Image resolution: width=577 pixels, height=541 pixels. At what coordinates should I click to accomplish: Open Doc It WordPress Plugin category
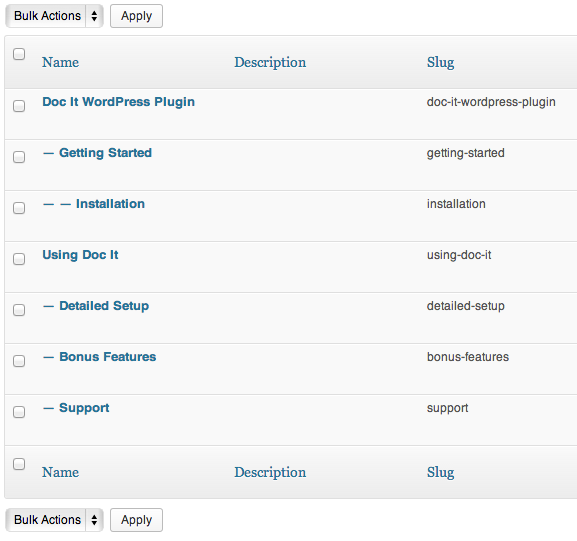pos(118,102)
